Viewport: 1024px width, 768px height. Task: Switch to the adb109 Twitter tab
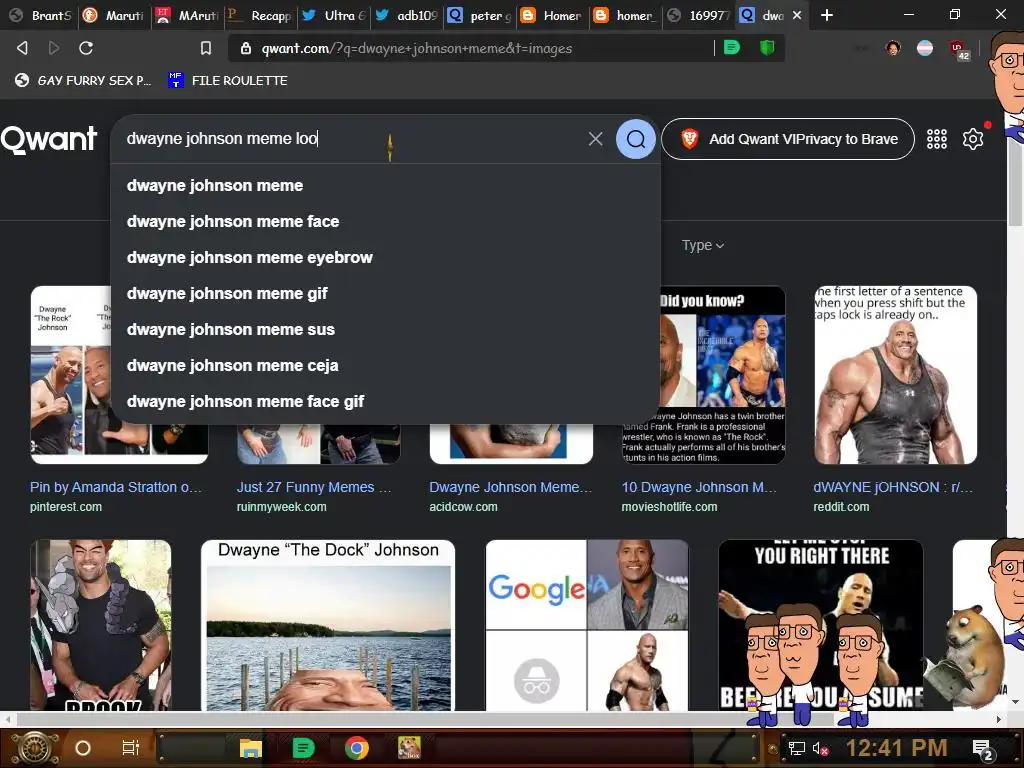pos(406,15)
